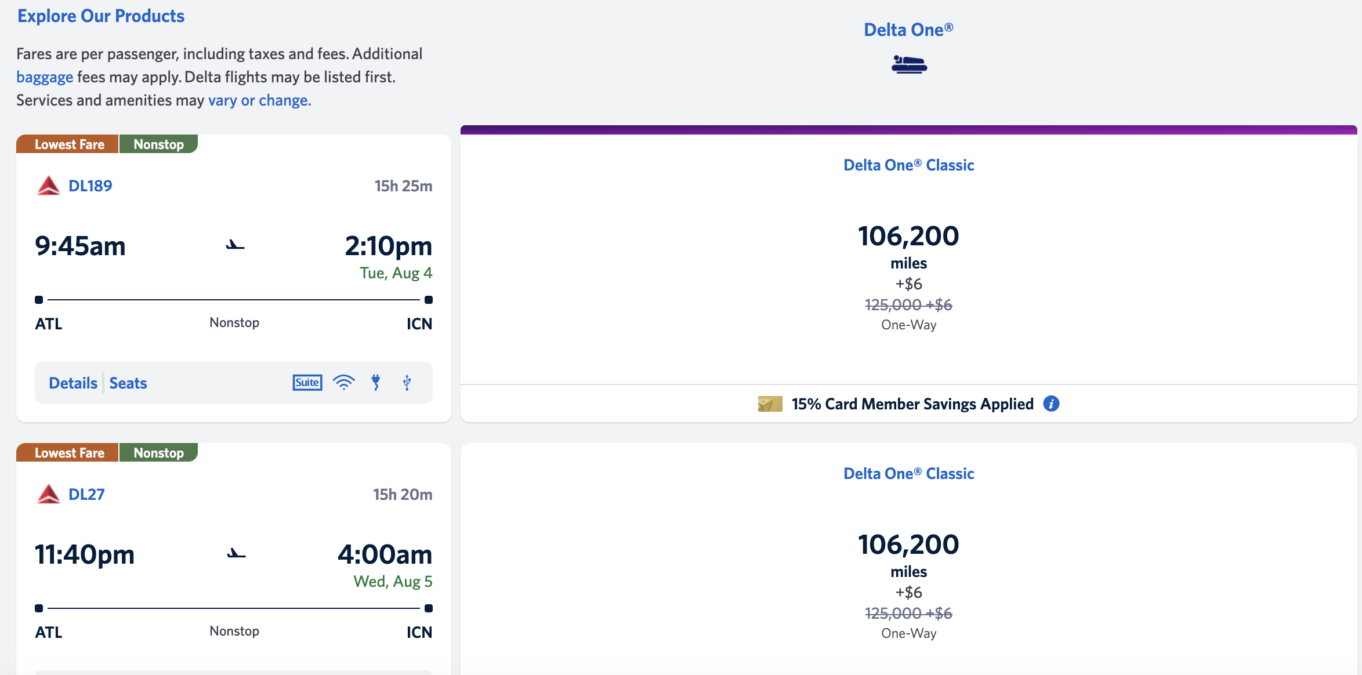Open Delta One Classic link for DL27
The image size is (1362, 675).
pos(908,473)
